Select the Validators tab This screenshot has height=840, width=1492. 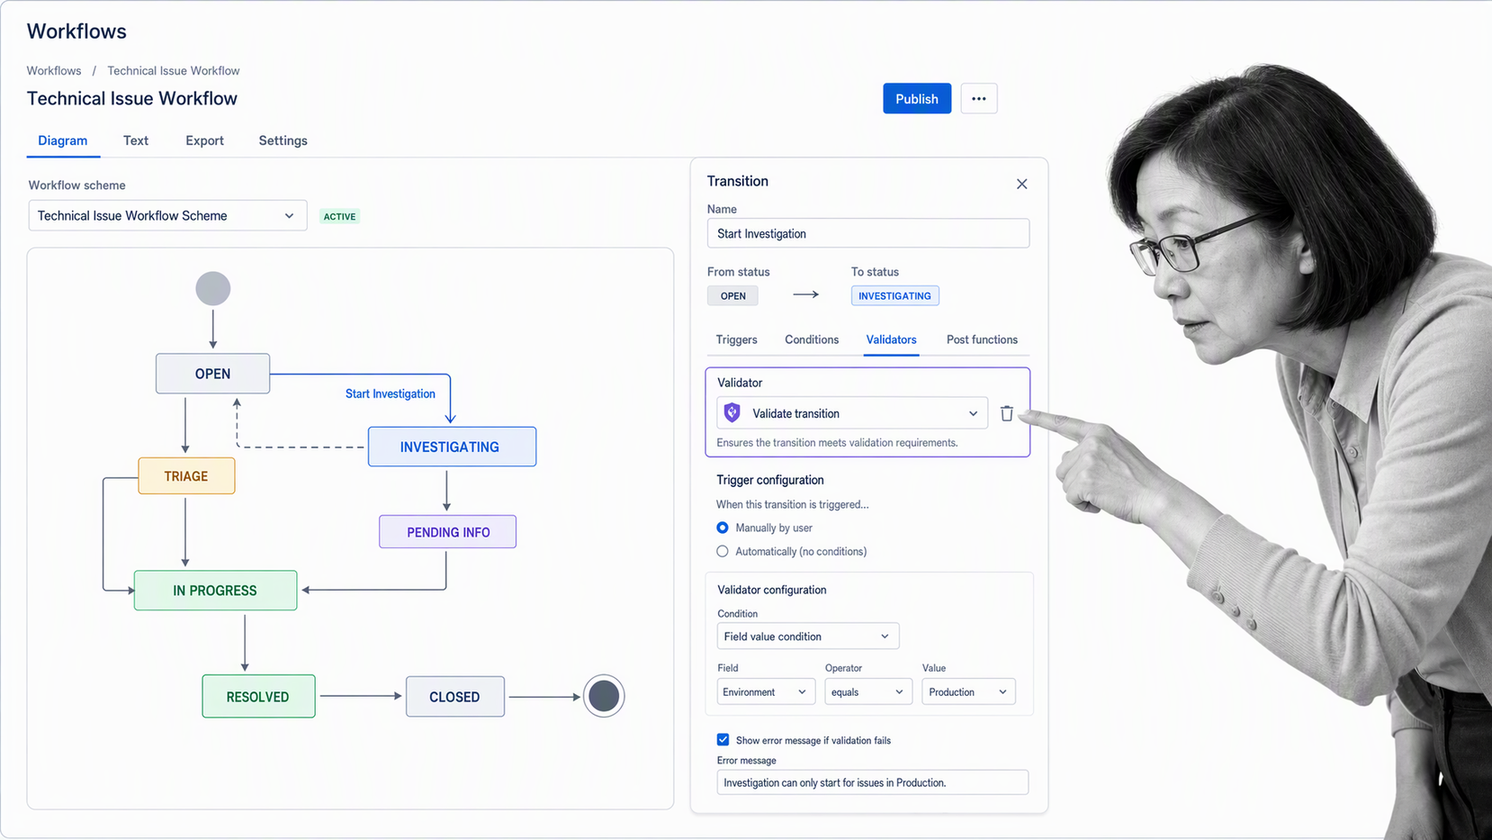pos(891,340)
